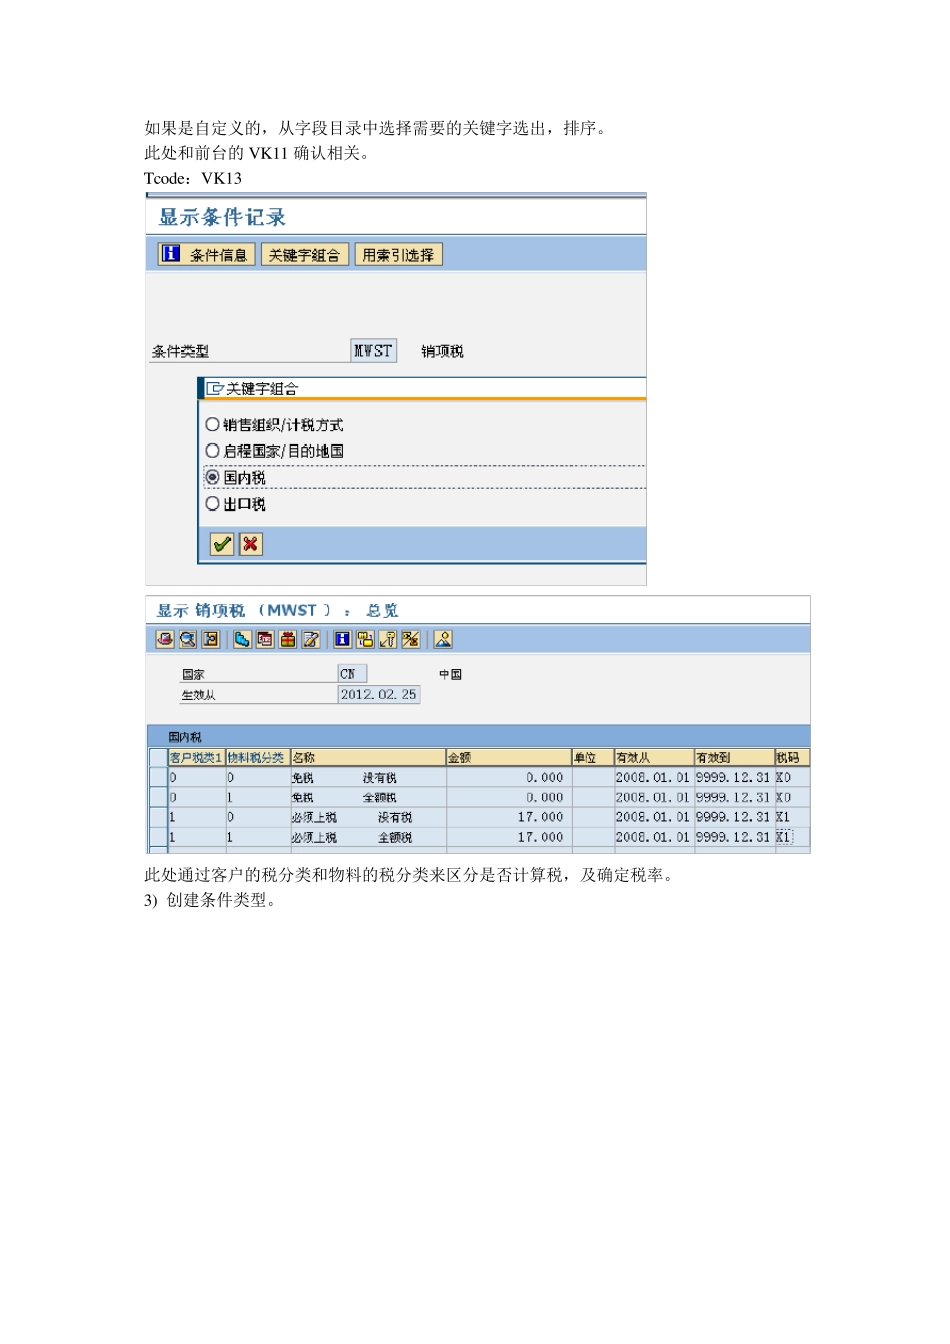Click the yellow key combination icon

(365, 639)
